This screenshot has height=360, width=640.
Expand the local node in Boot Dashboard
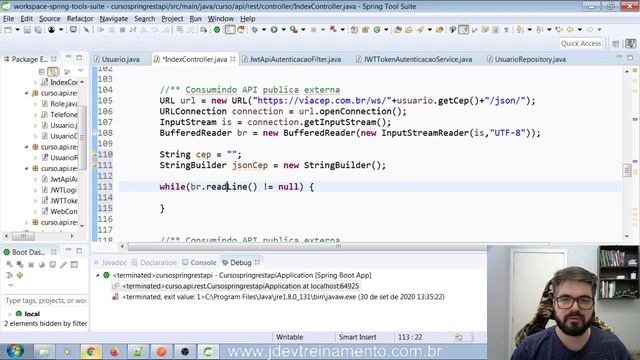pyautogui.click(x=10, y=314)
